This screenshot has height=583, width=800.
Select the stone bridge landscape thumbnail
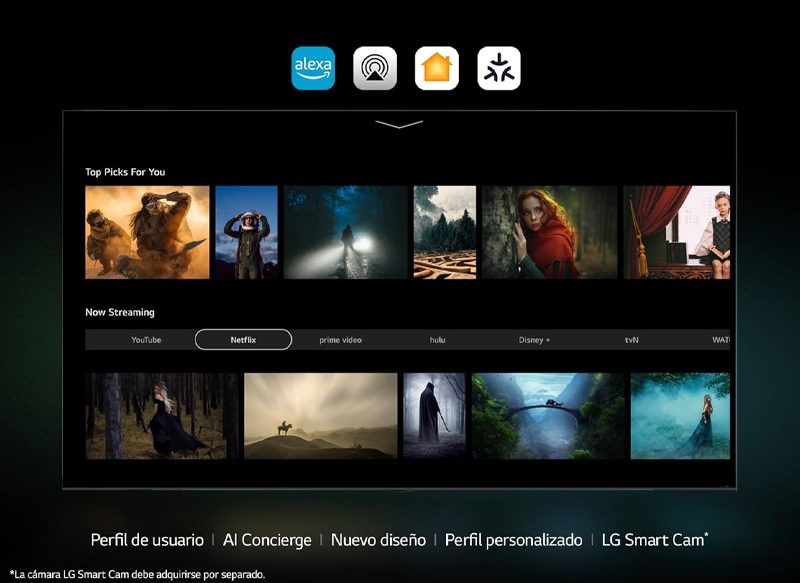click(x=548, y=416)
